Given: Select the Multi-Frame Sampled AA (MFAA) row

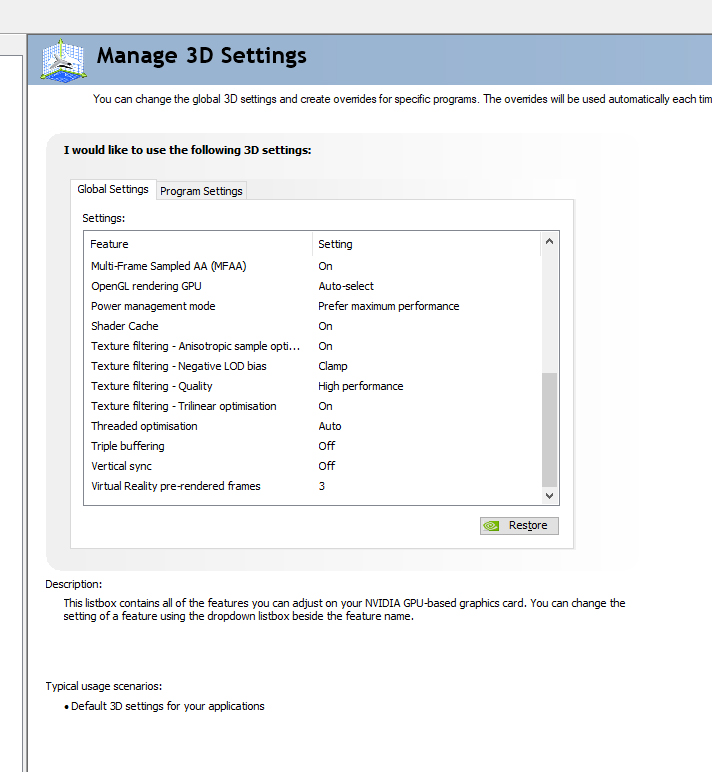Looking at the screenshot, I should click(x=168, y=266).
